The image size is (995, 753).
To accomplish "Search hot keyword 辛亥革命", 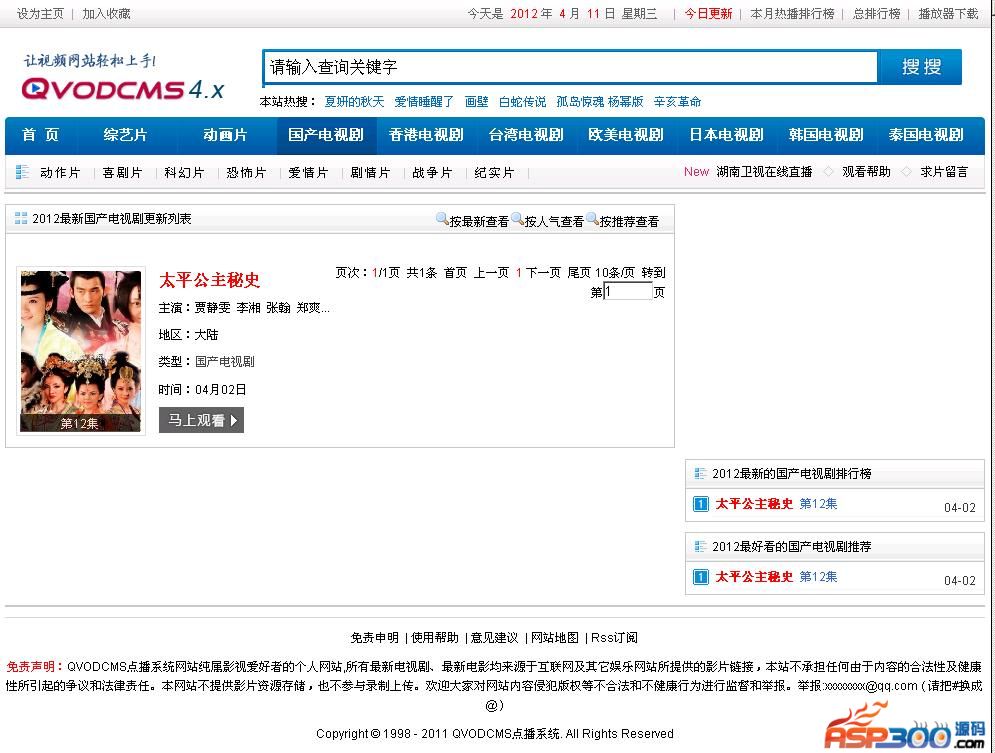I will click(677, 101).
